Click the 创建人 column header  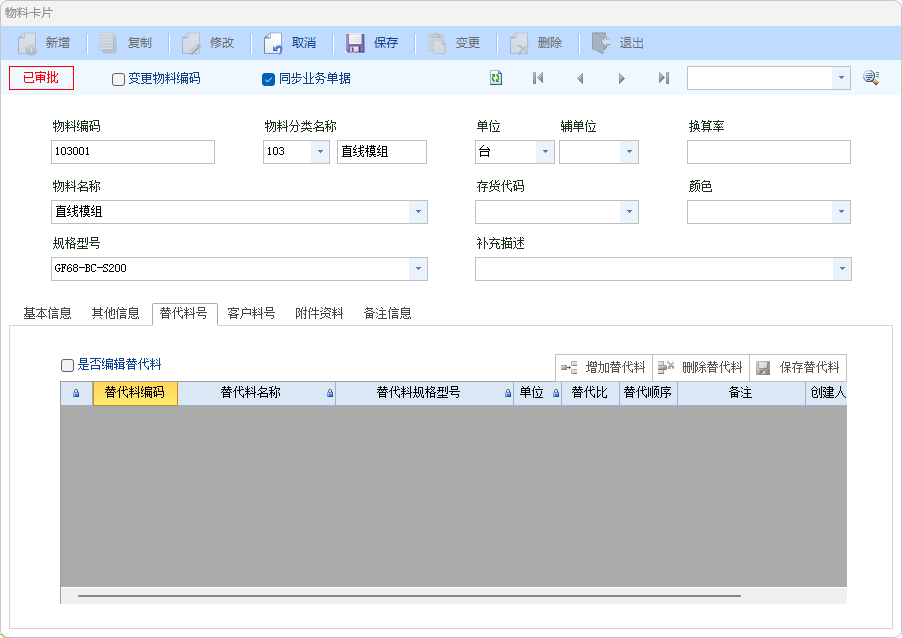click(827, 393)
